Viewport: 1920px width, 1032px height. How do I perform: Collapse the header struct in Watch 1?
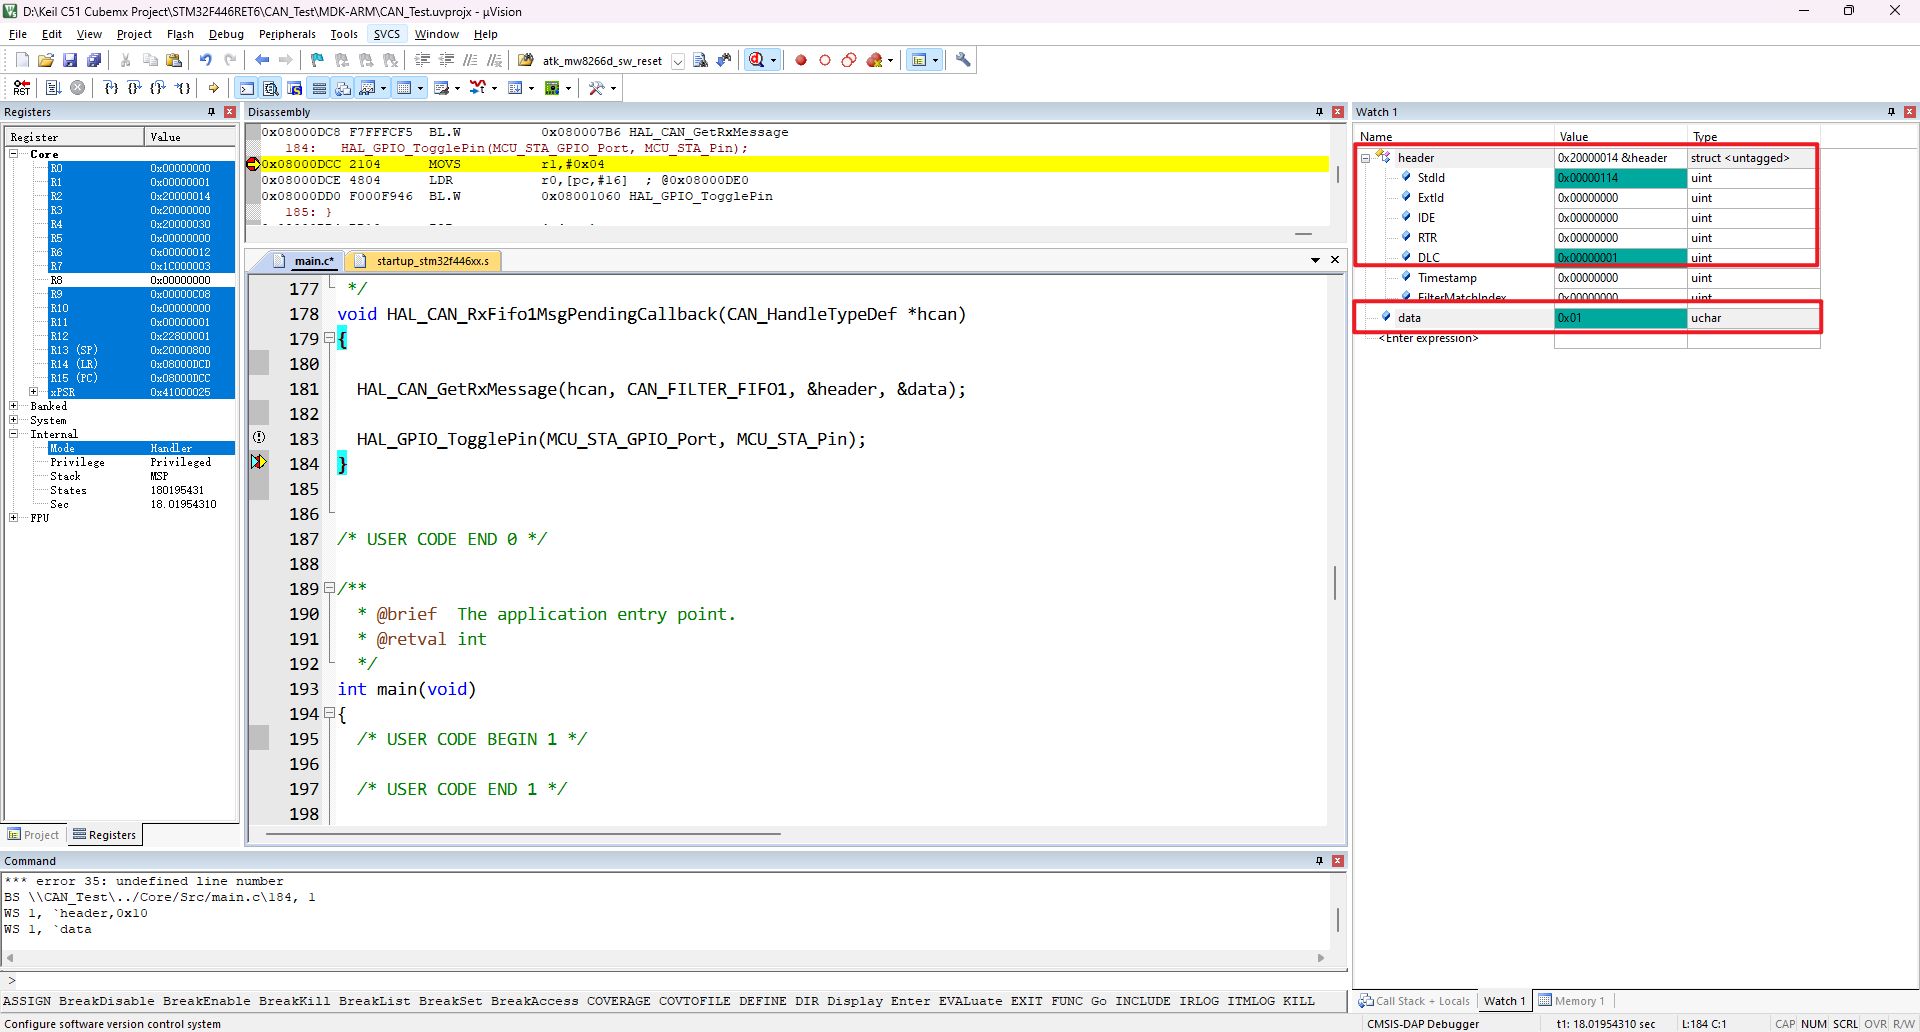(1365, 158)
